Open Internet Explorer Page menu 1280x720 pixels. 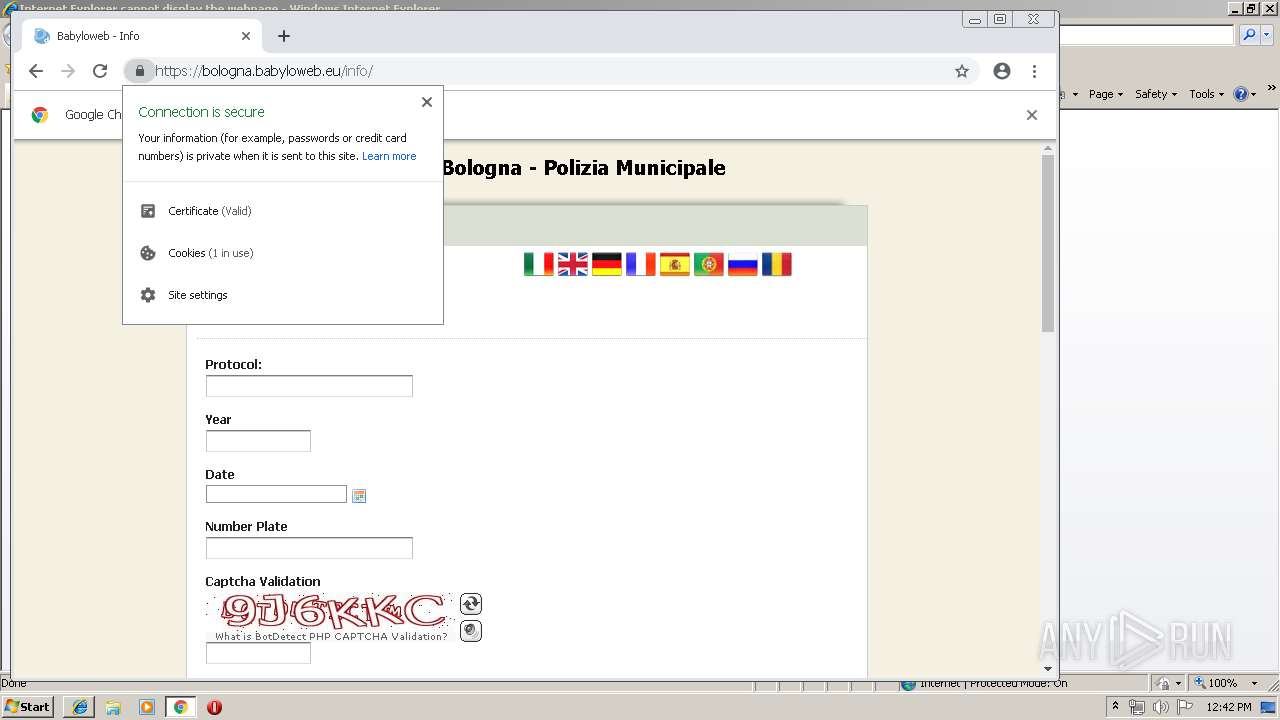1105,94
